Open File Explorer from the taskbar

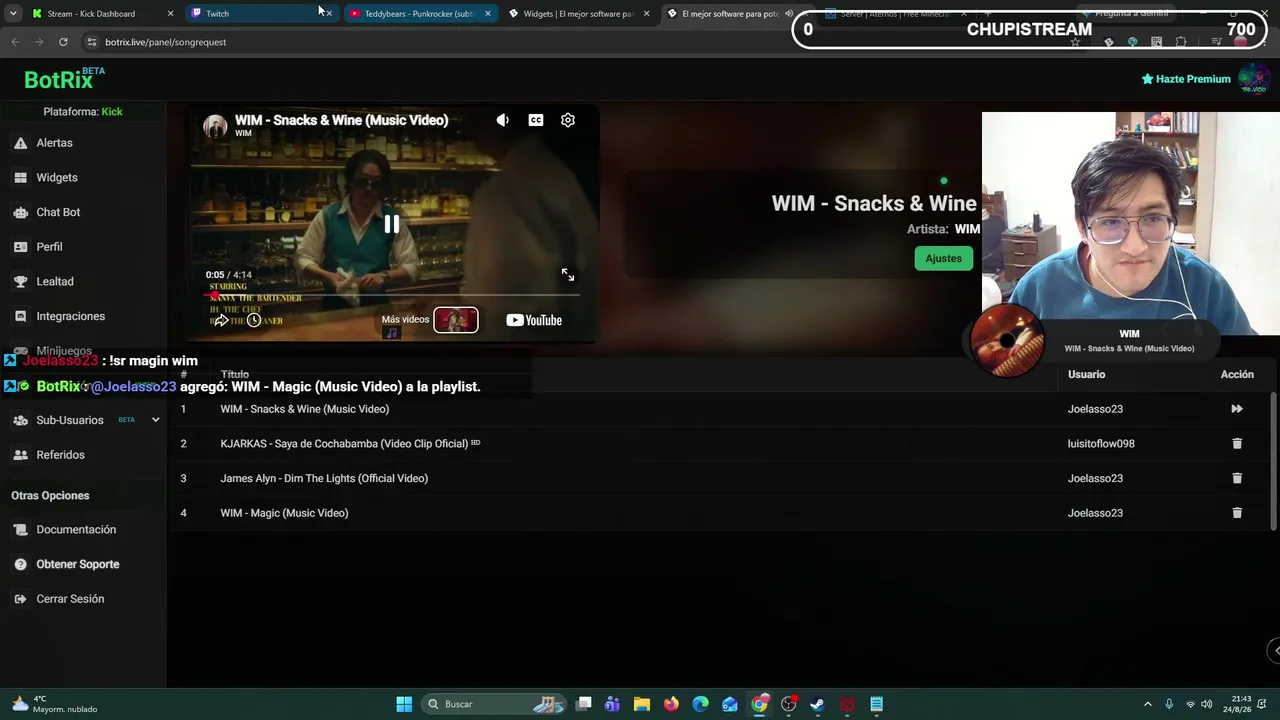pos(642,704)
